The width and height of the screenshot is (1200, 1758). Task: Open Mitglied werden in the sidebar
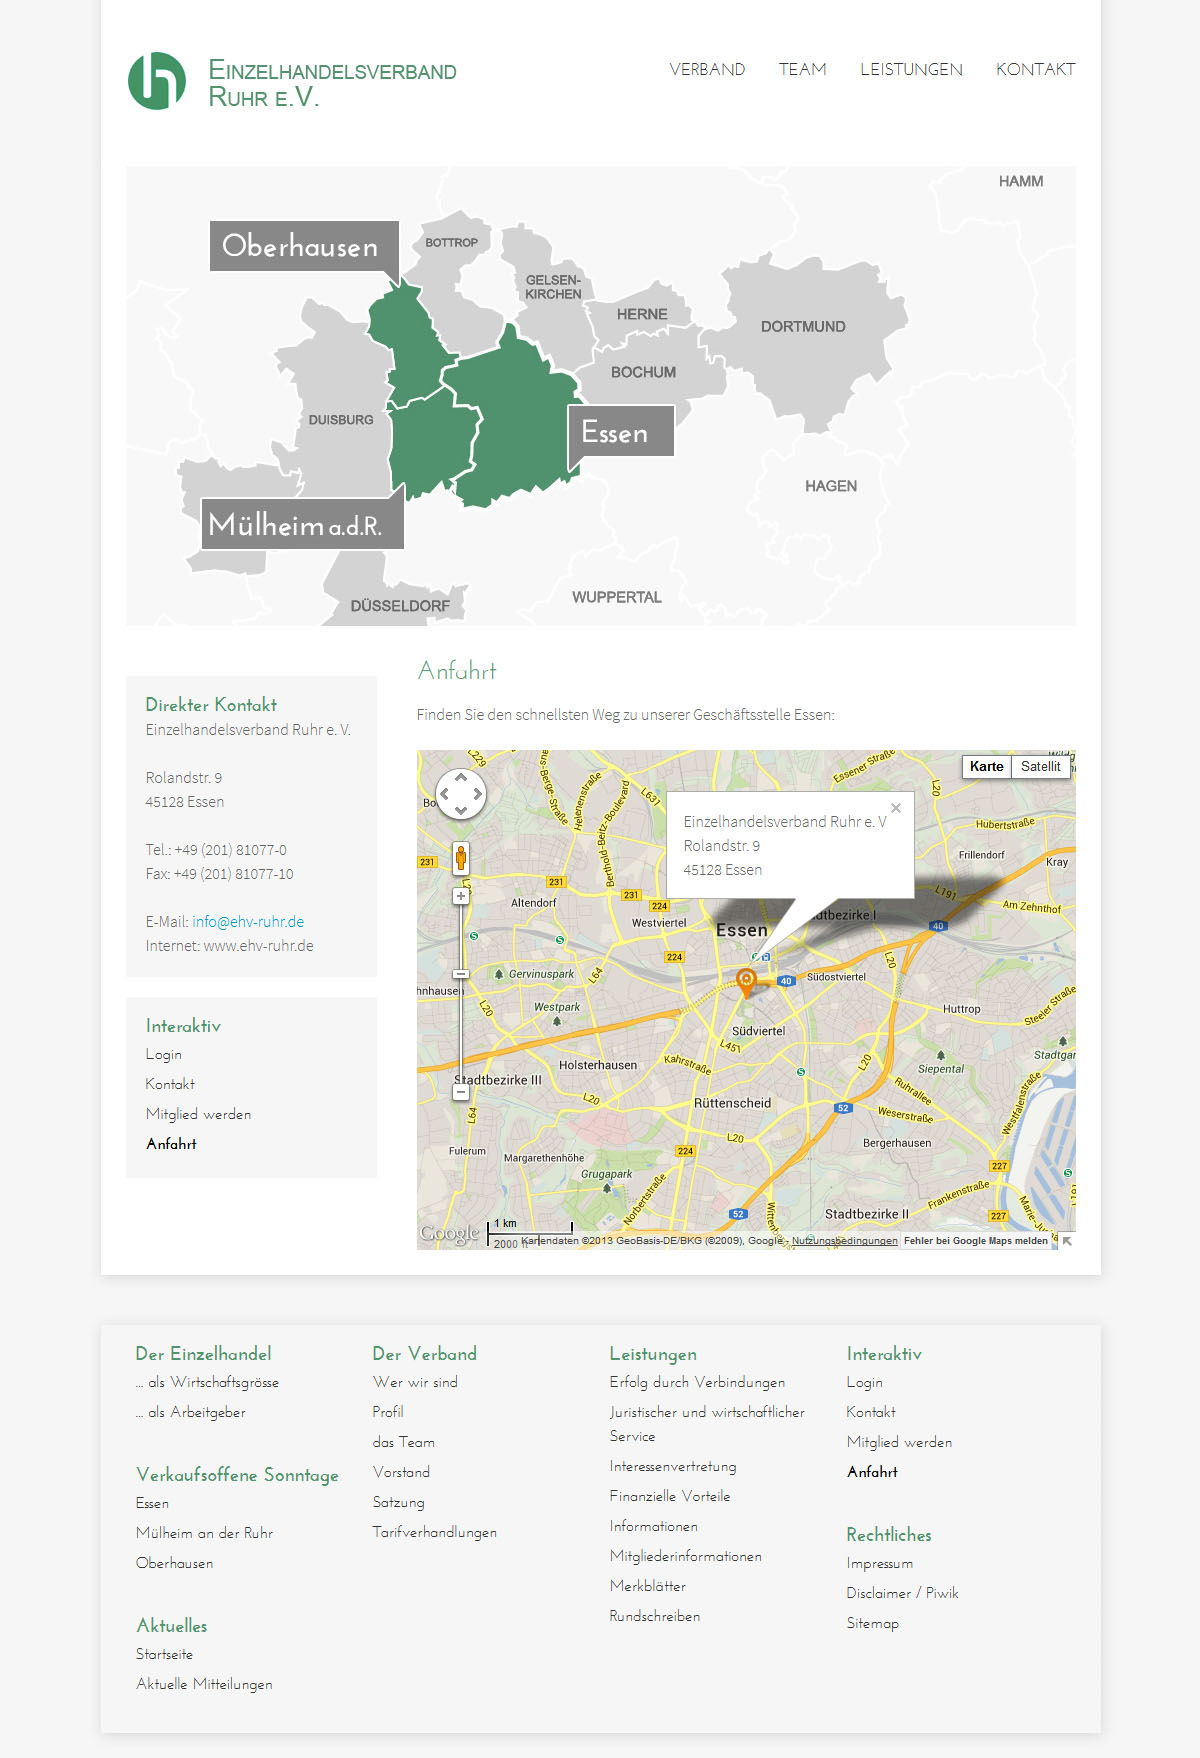point(198,1114)
